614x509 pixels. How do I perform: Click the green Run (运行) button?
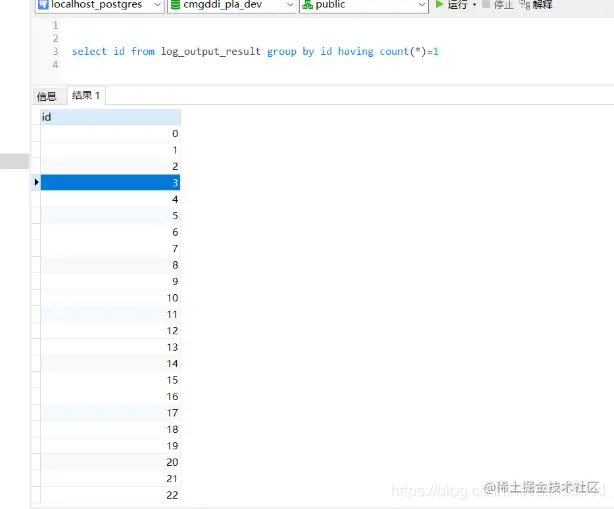click(451, 5)
